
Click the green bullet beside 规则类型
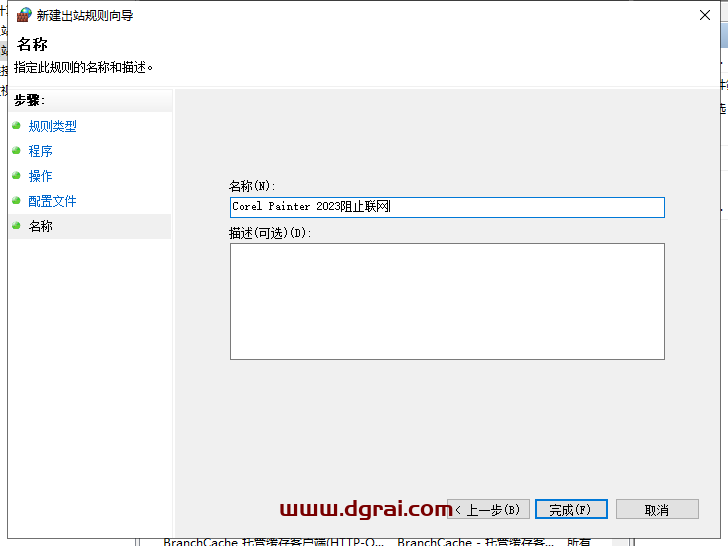coord(16,125)
